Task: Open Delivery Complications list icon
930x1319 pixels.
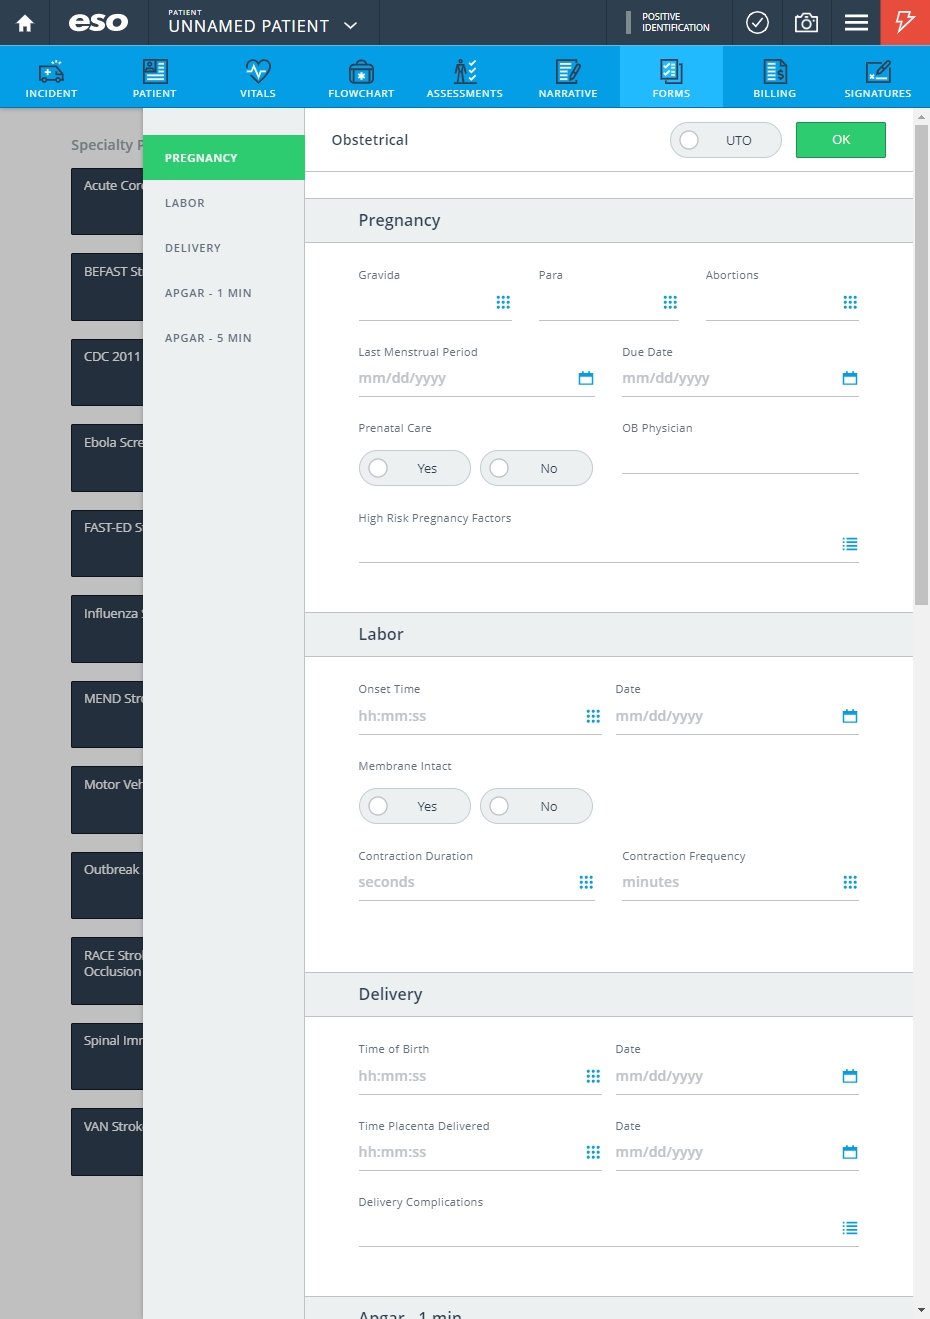Action: tap(850, 1228)
